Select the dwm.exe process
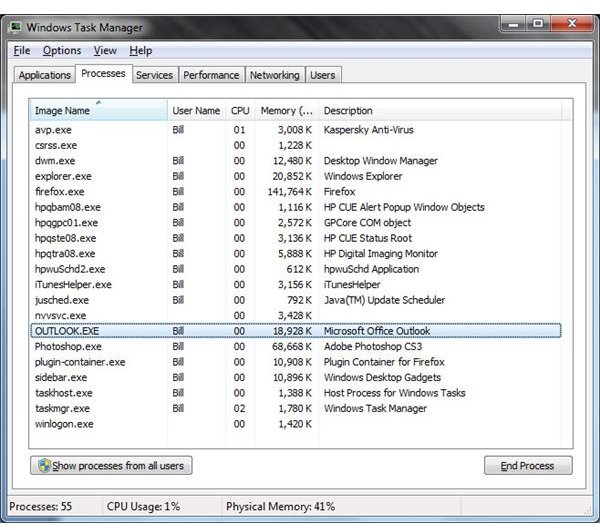The height and width of the screenshot is (530, 600). pos(295,161)
